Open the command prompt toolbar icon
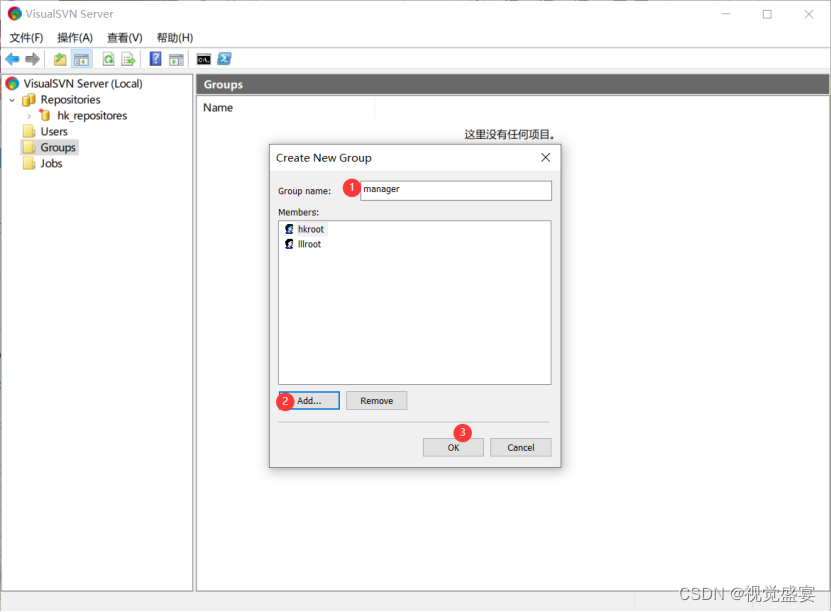 pos(204,59)
